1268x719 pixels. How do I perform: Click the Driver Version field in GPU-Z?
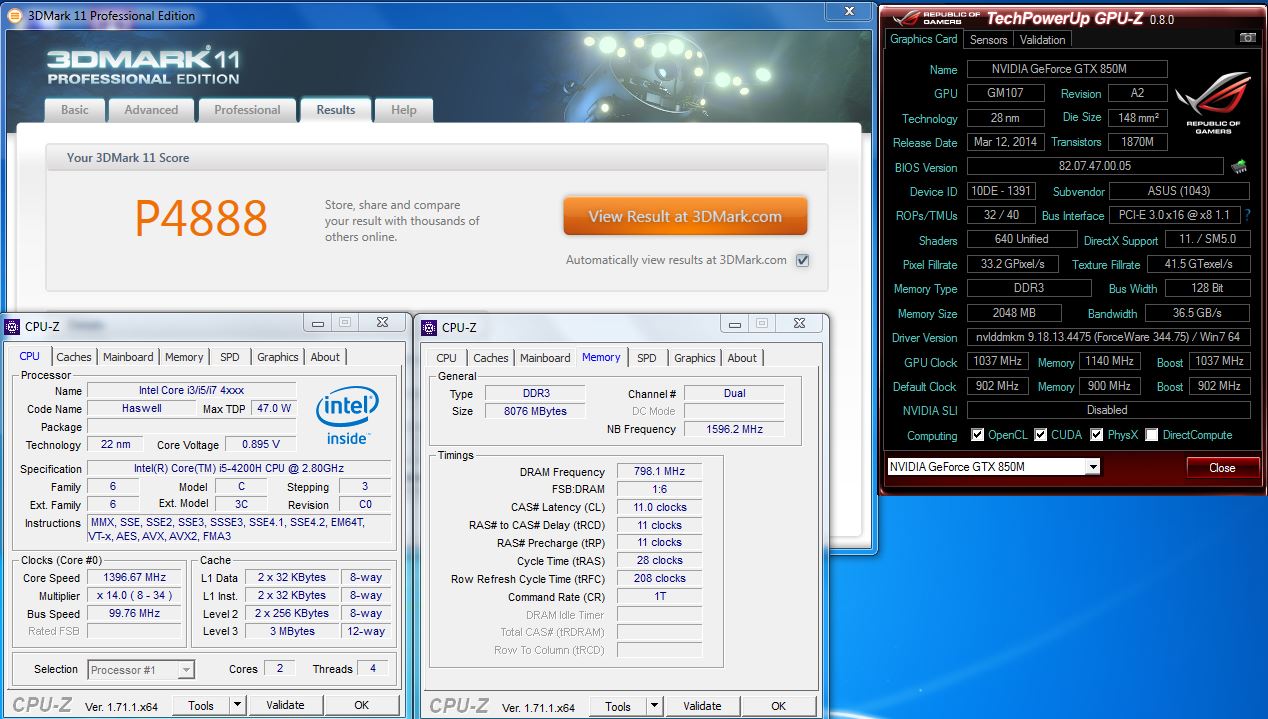1108,338
